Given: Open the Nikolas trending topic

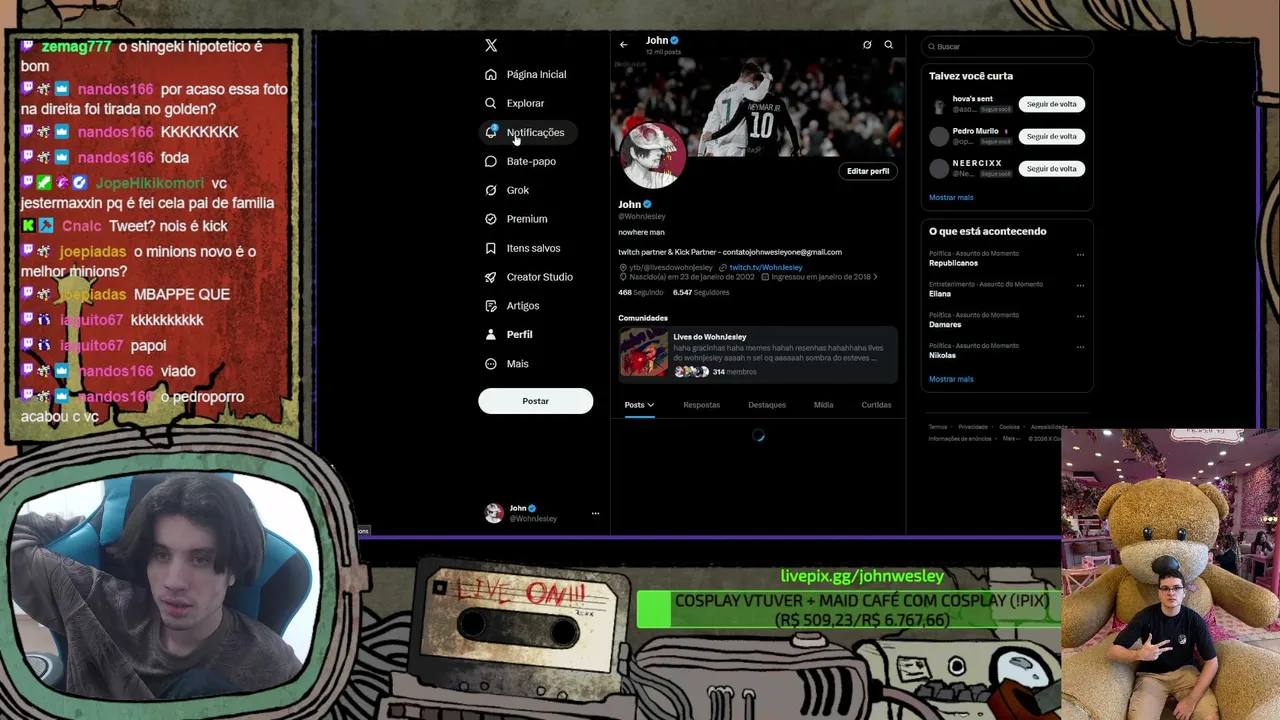Looking at the screenshot, I should pyautogui.click(x=942, y=355).
